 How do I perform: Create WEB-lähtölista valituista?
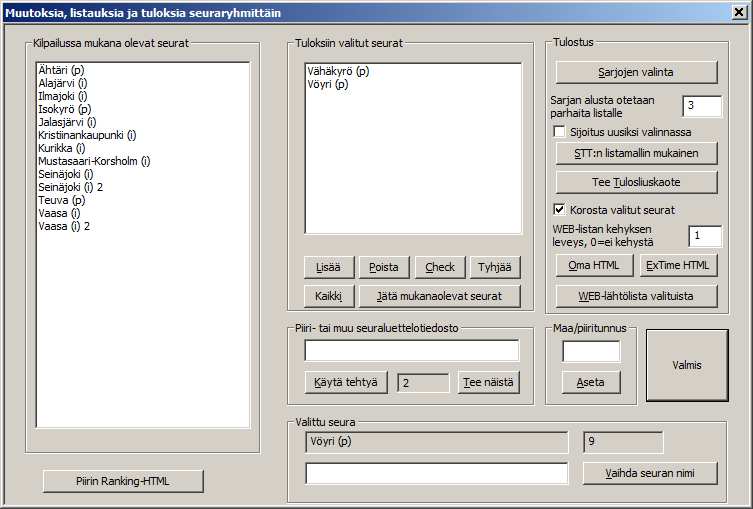636,296
